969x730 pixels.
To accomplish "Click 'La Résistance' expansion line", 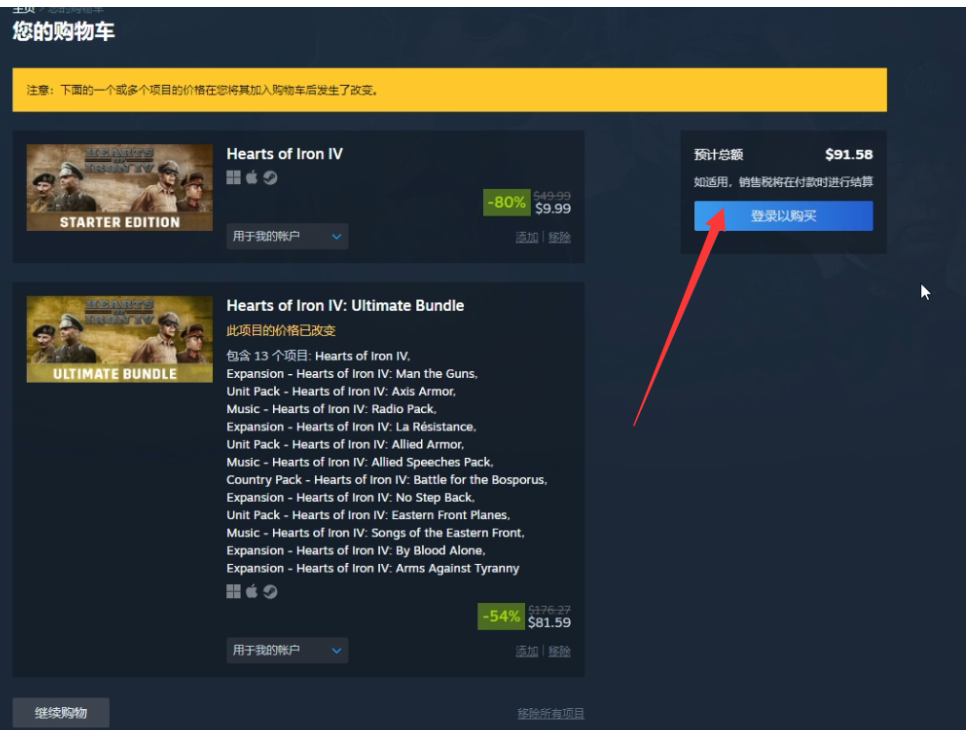I will [x=351, y=427].
